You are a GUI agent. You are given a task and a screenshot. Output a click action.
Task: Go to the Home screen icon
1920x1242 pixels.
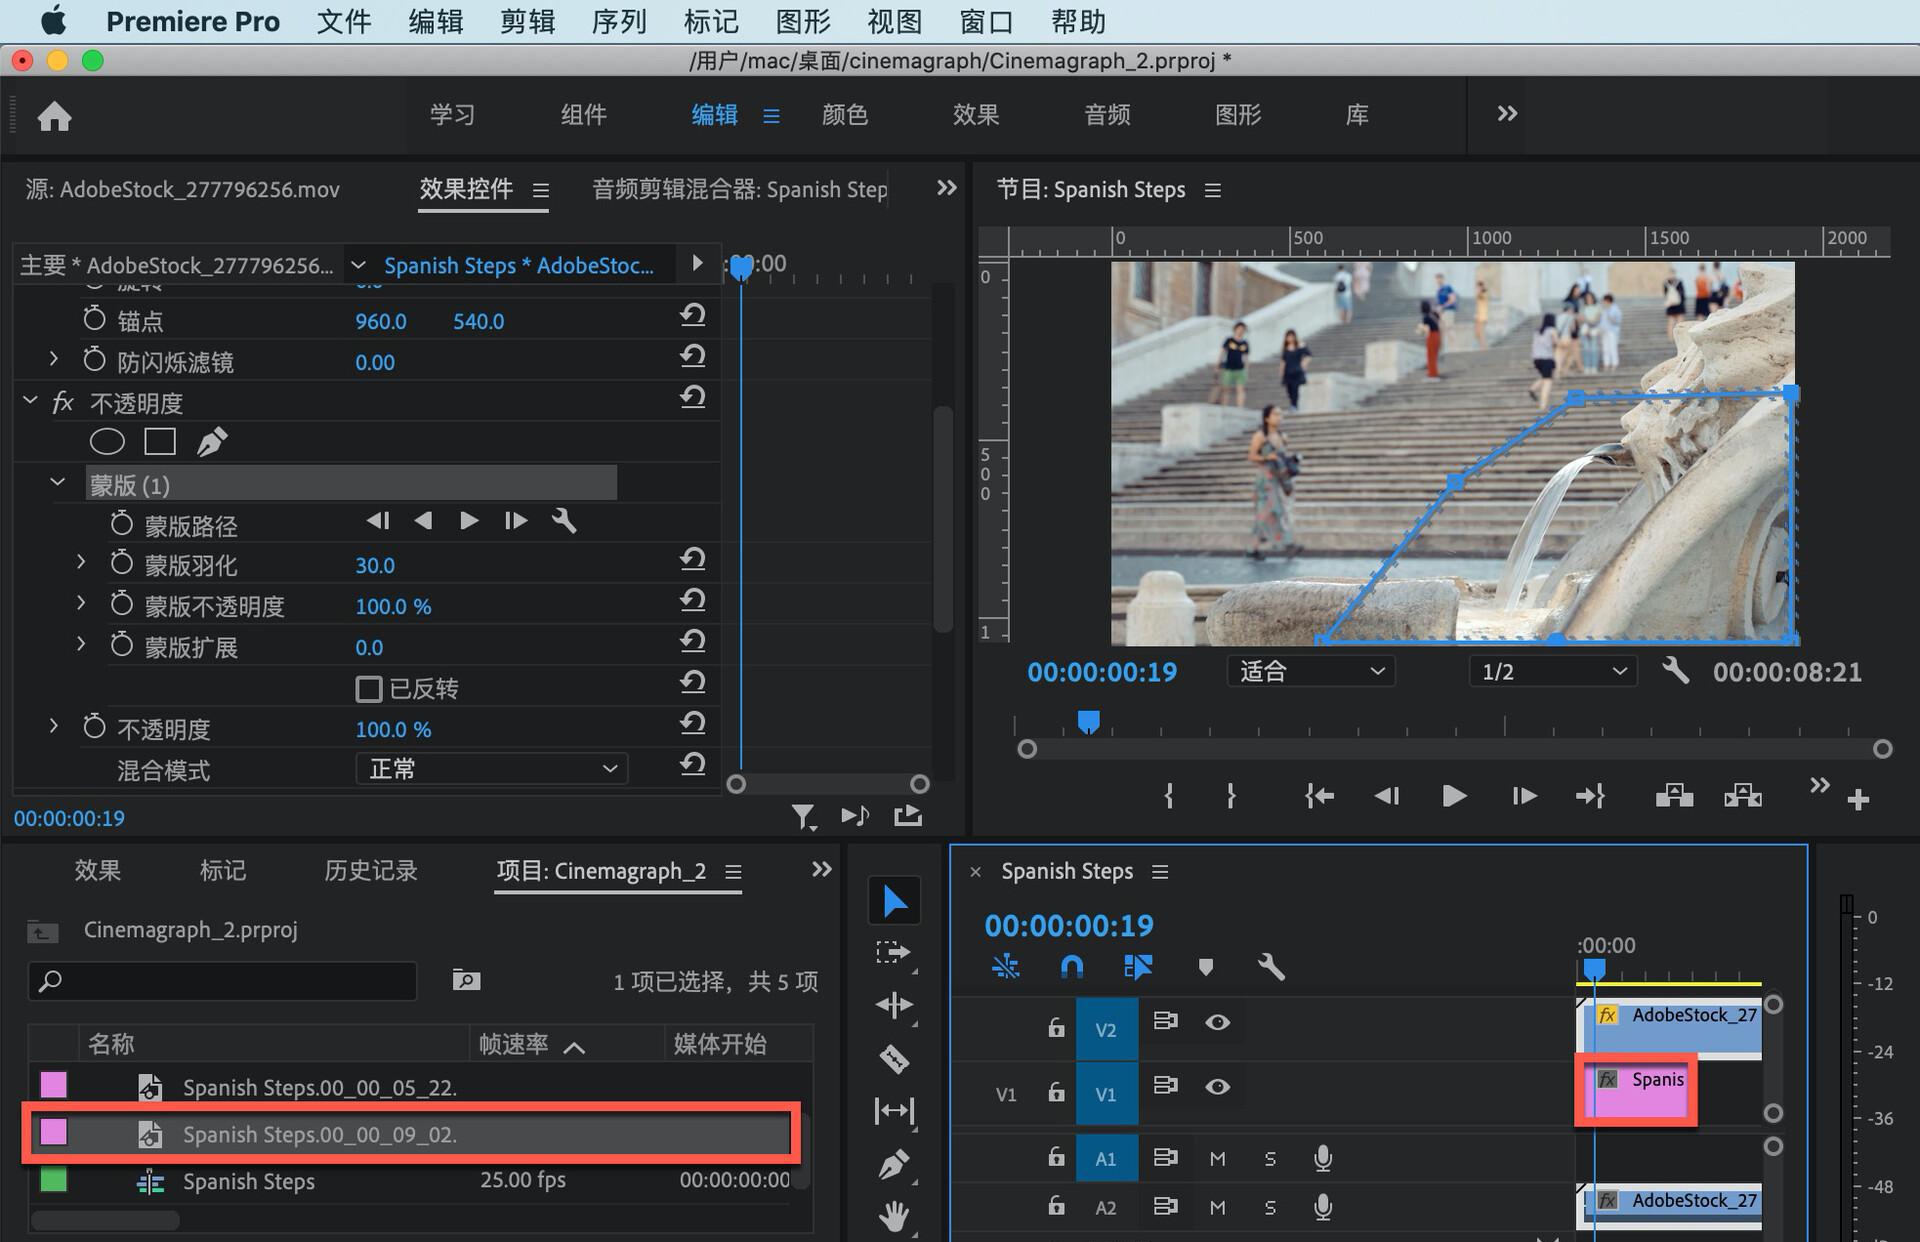(54, 116)
